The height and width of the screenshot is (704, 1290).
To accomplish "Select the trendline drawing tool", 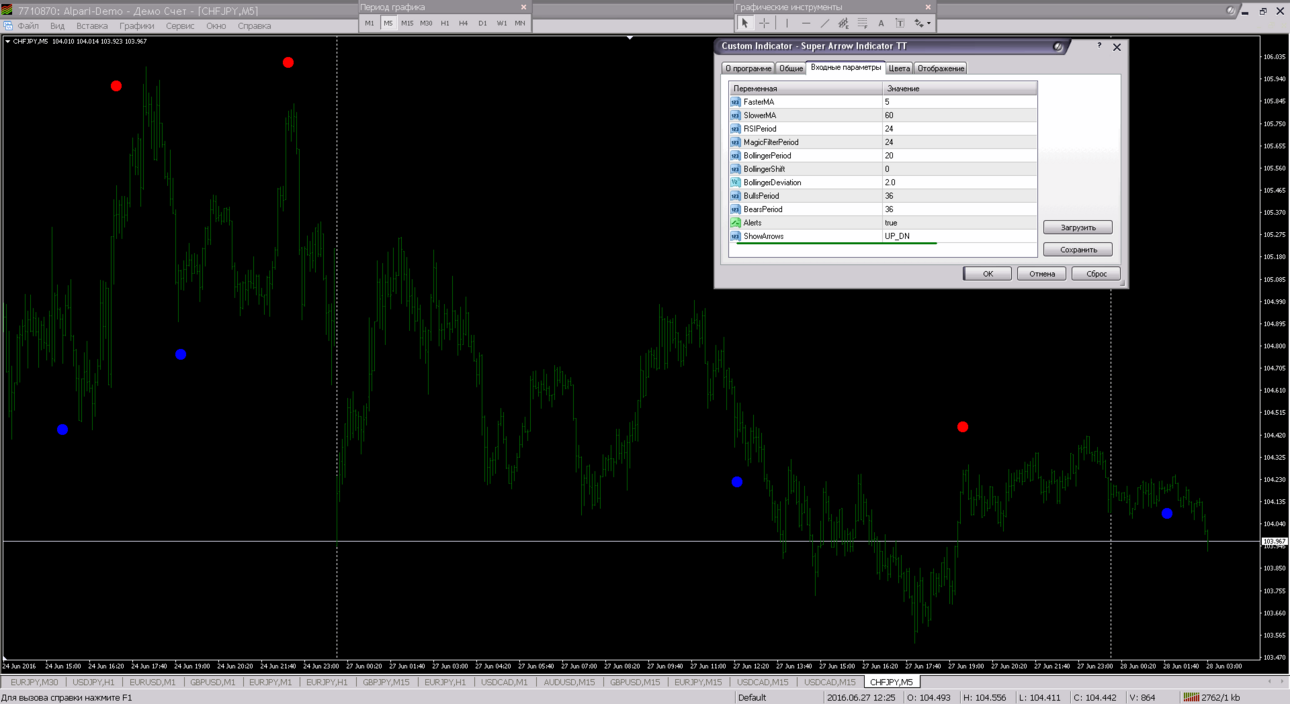I will point(825,23).
